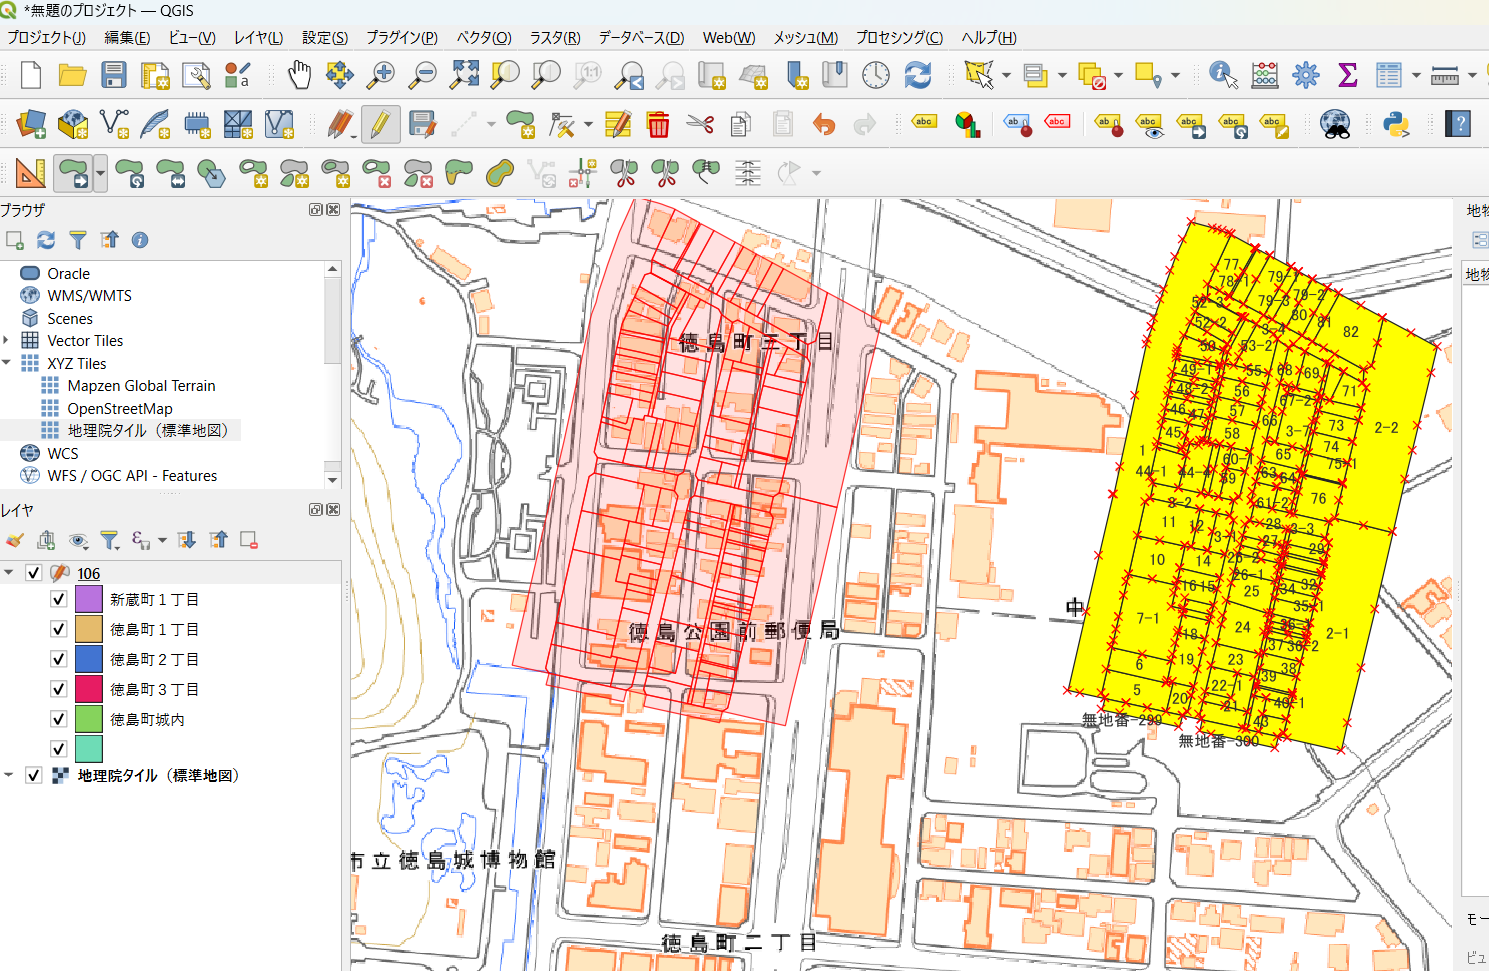Expand the Vector Tiles browser node
This screenshot has height=971, width=1489.
[x=7, y=341]
